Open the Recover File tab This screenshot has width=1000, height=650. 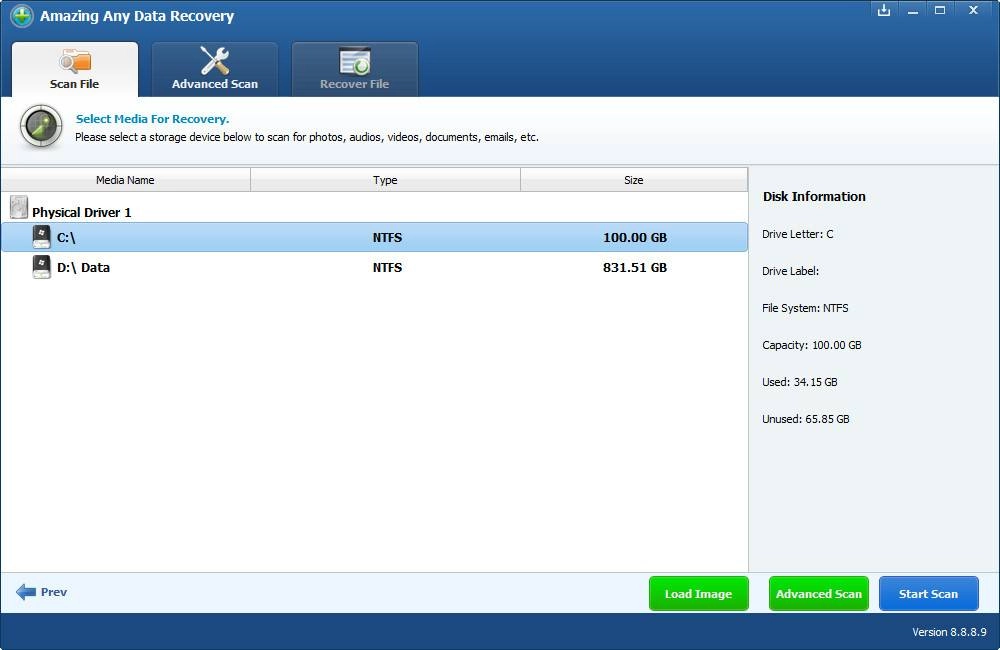click(x=355, y=70)
